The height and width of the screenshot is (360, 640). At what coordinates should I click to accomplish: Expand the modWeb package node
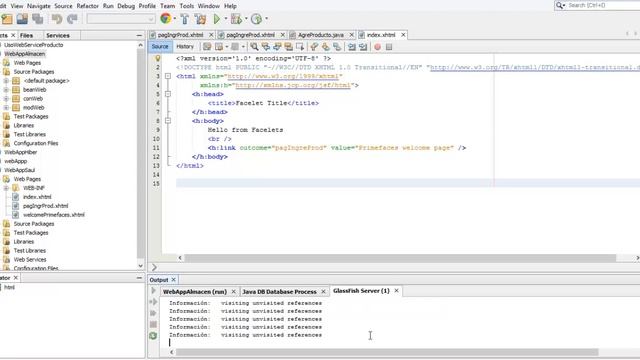[x=6, y=108]
